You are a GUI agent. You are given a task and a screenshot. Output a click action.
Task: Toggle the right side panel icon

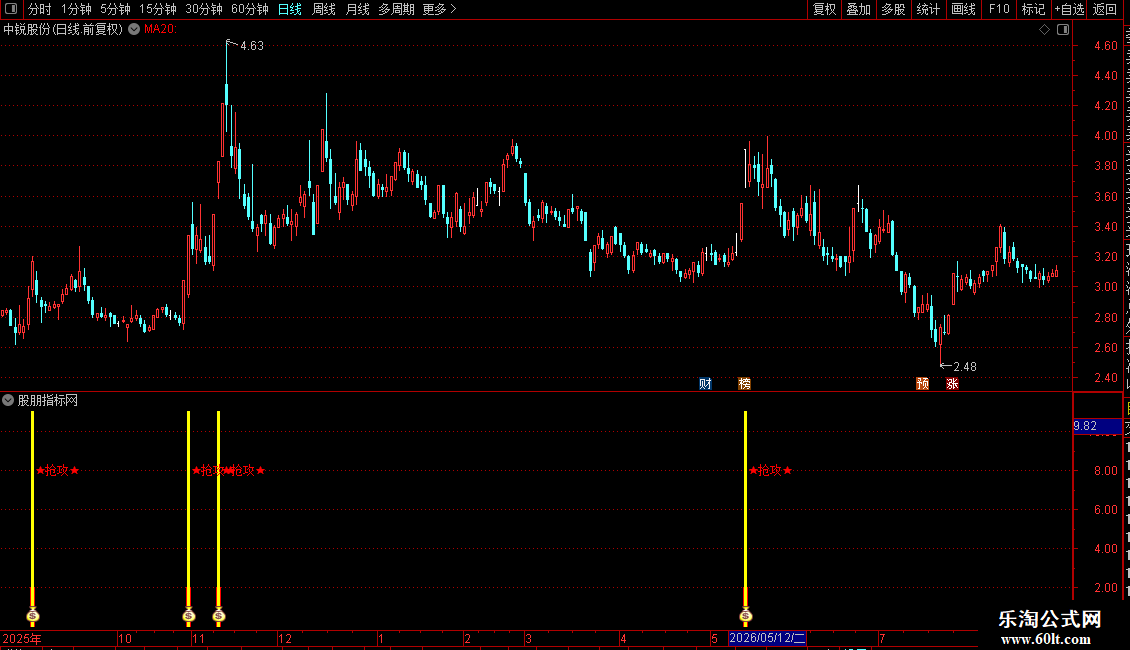tap(1063, 30)
